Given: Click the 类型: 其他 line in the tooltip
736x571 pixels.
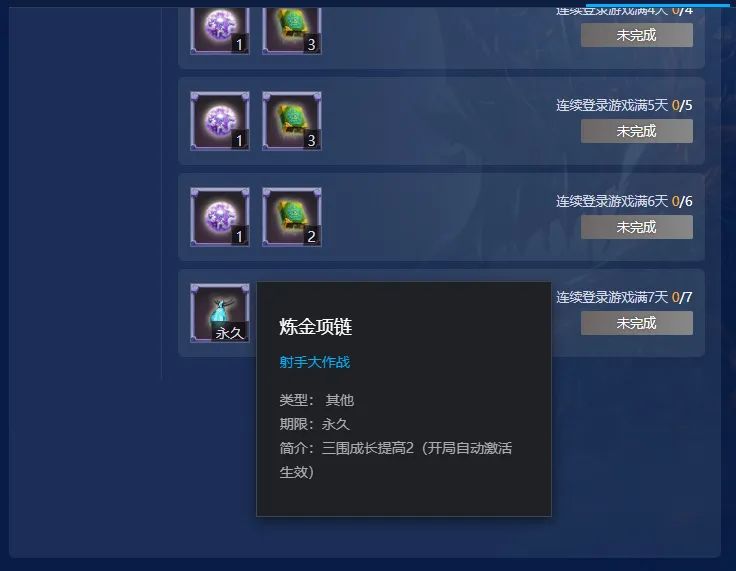Looking at the screenshot, I should tap(317, 400).
